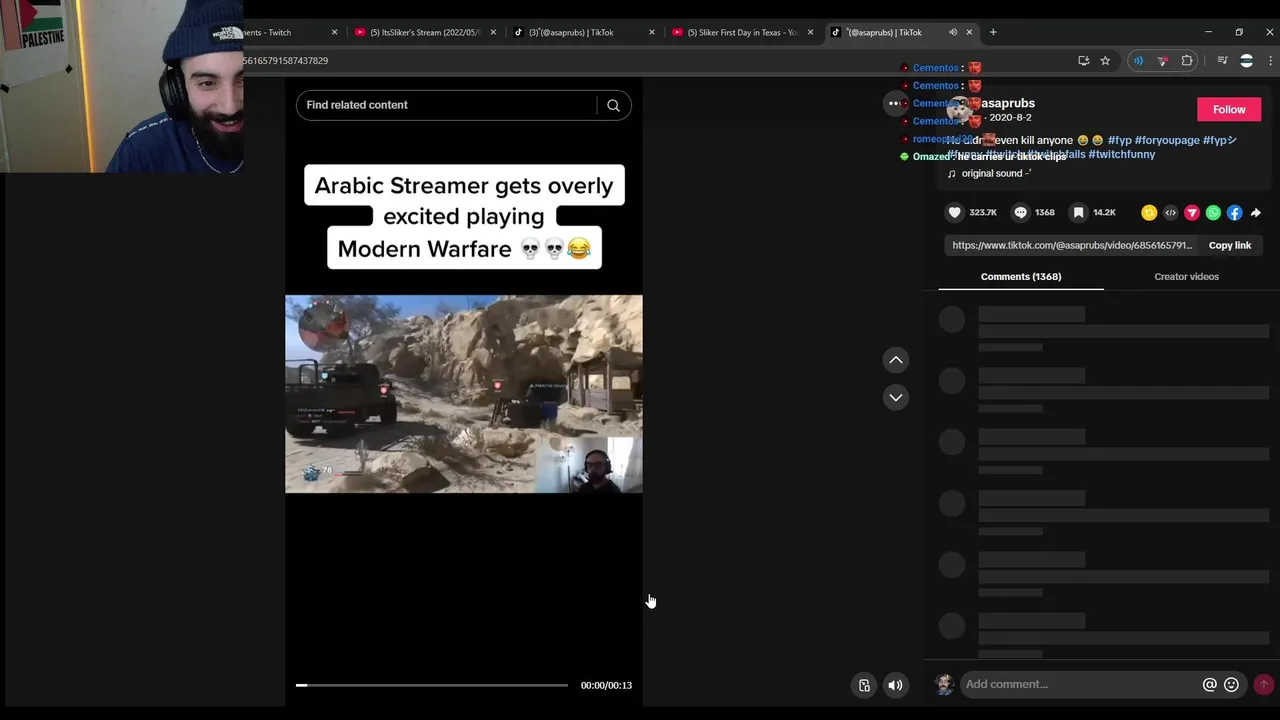Image resolution: width=1280 pixels, height=720 pixels.
Task: Click install app icon in address bar
Action: click(x=1083, y=61)
